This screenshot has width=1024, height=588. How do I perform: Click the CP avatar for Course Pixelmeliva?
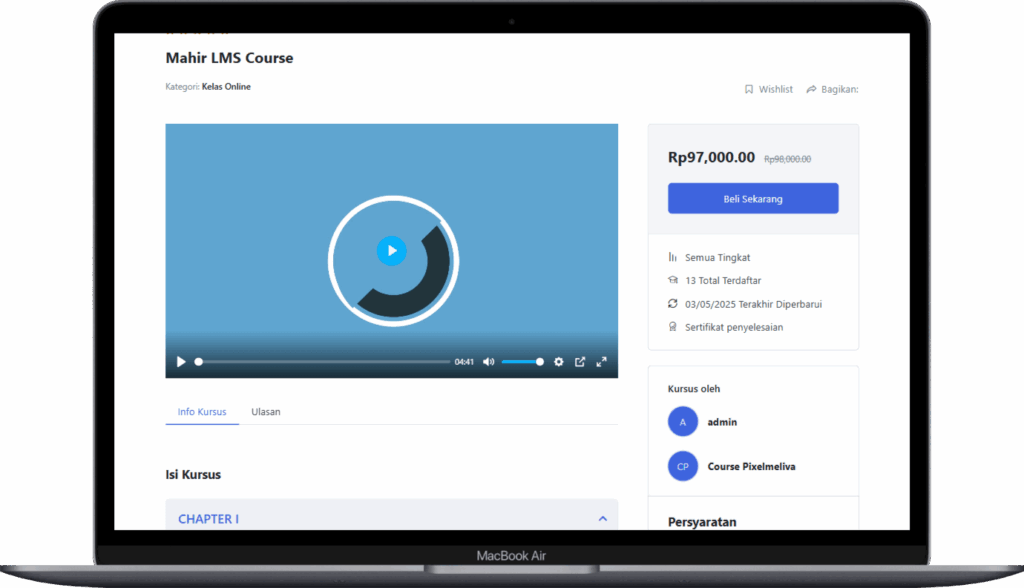pos(683,466)
